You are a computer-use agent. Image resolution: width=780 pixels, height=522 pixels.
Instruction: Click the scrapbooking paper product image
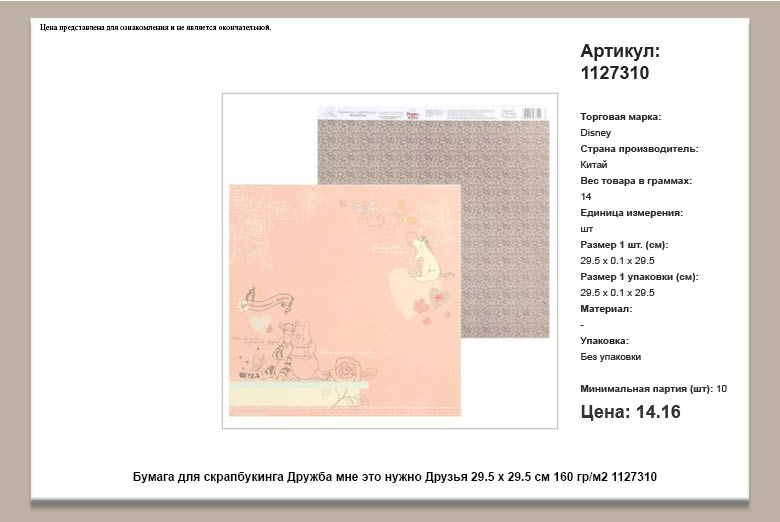click(x=390, y=260)
